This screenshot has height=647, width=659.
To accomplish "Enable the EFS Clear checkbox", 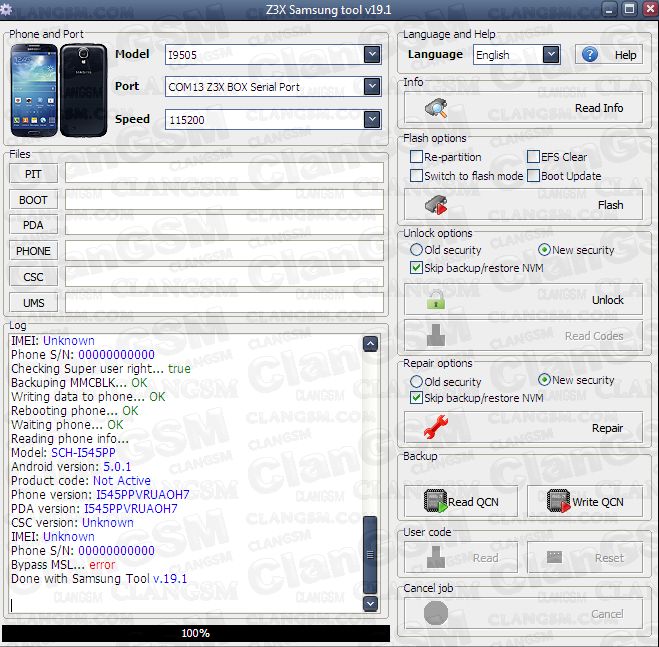I will click(533, 157).
